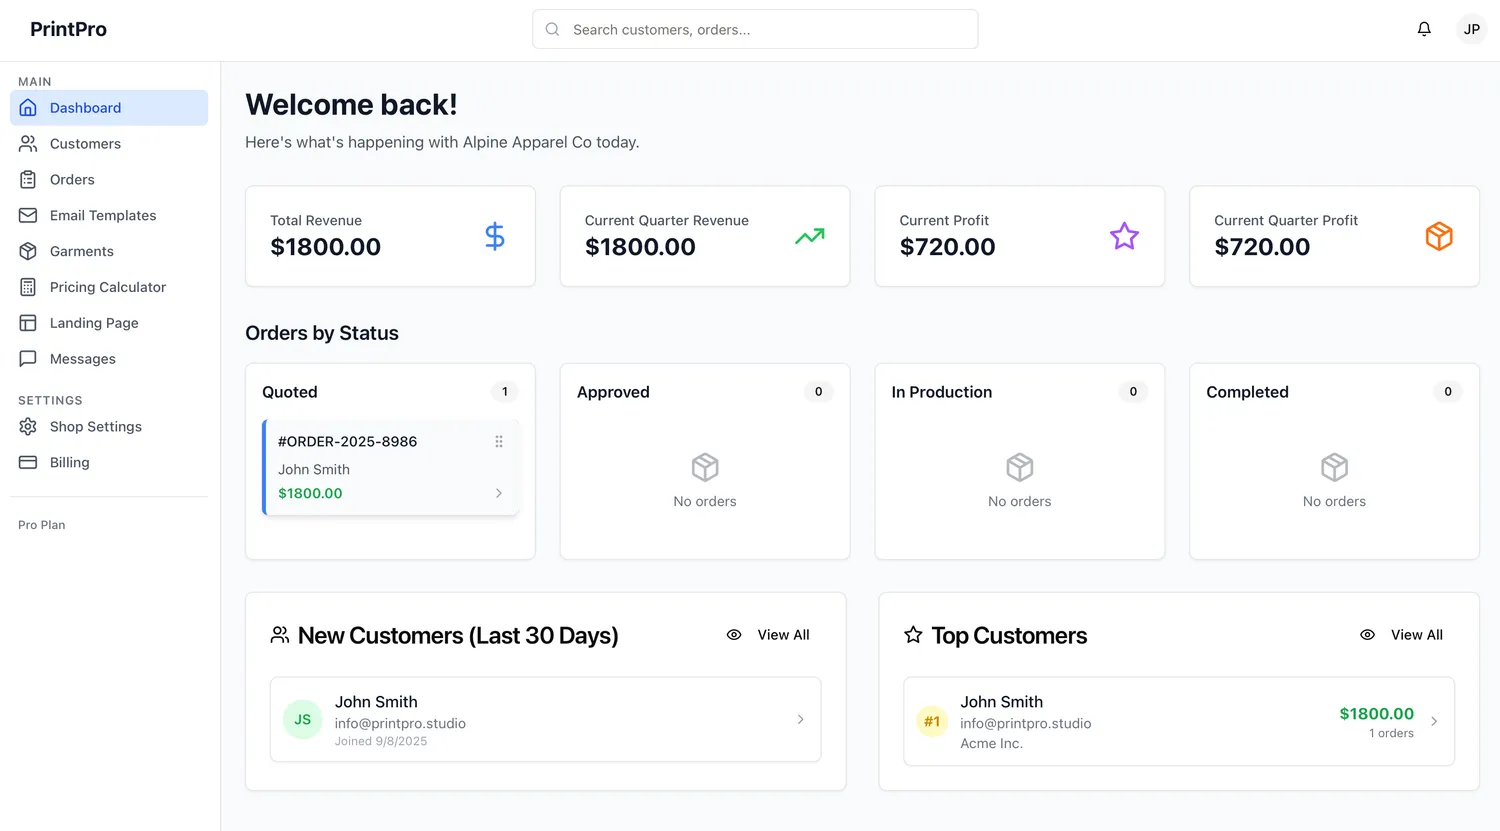Click the Current Quarter Revenue trend icon
1500x831 pixels.
click(x=809, y=236)
